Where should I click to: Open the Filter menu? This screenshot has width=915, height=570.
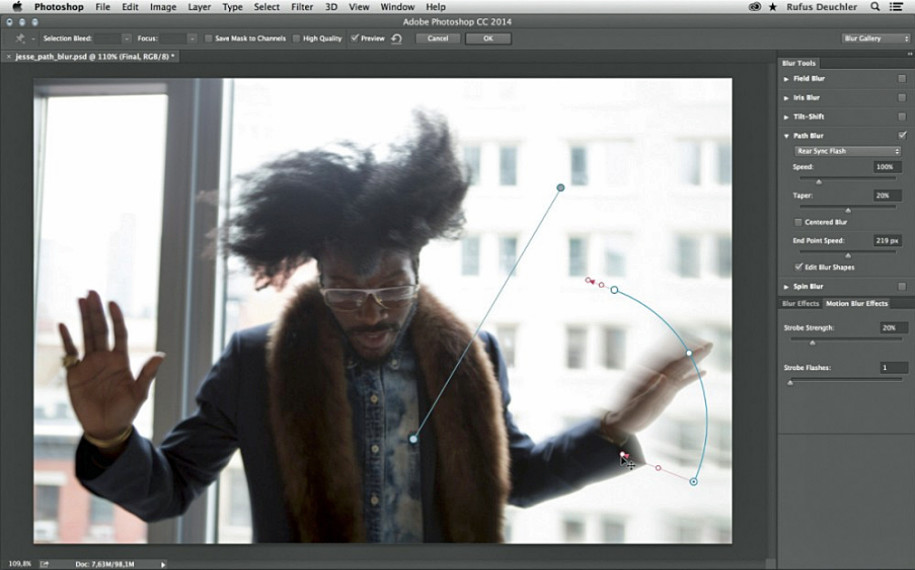[x=301, y=7]
